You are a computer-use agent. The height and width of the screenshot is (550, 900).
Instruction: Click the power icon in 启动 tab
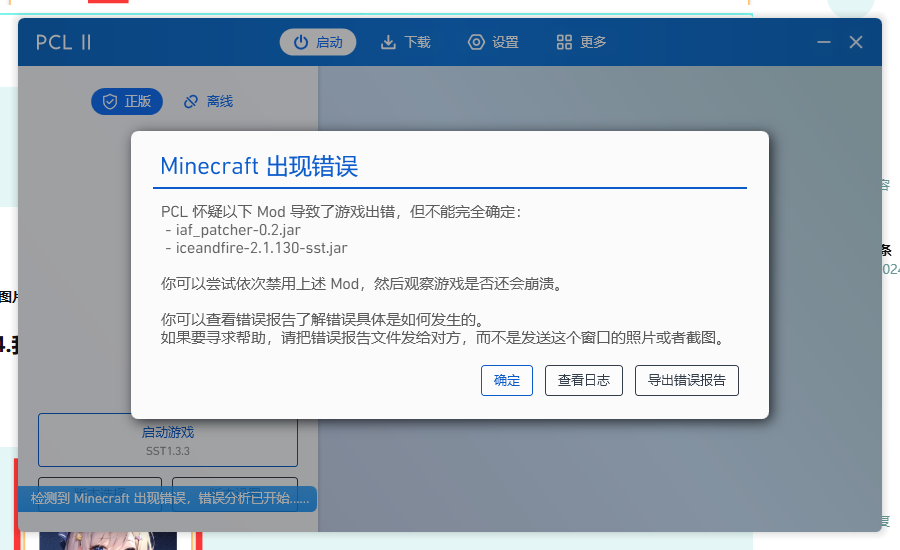click(x=301, y=42)
